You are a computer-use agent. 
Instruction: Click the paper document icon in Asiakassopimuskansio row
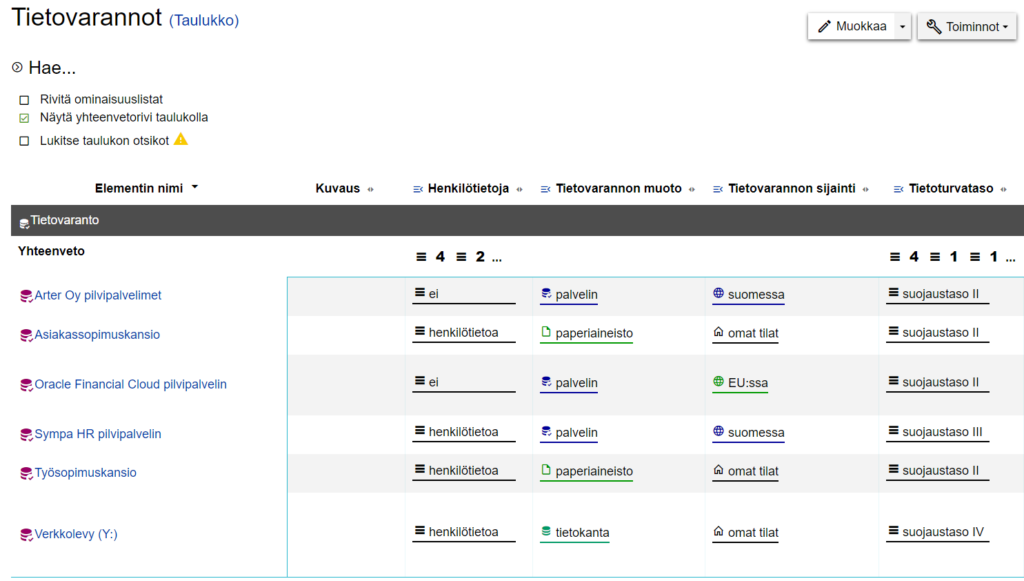[546, 332]
